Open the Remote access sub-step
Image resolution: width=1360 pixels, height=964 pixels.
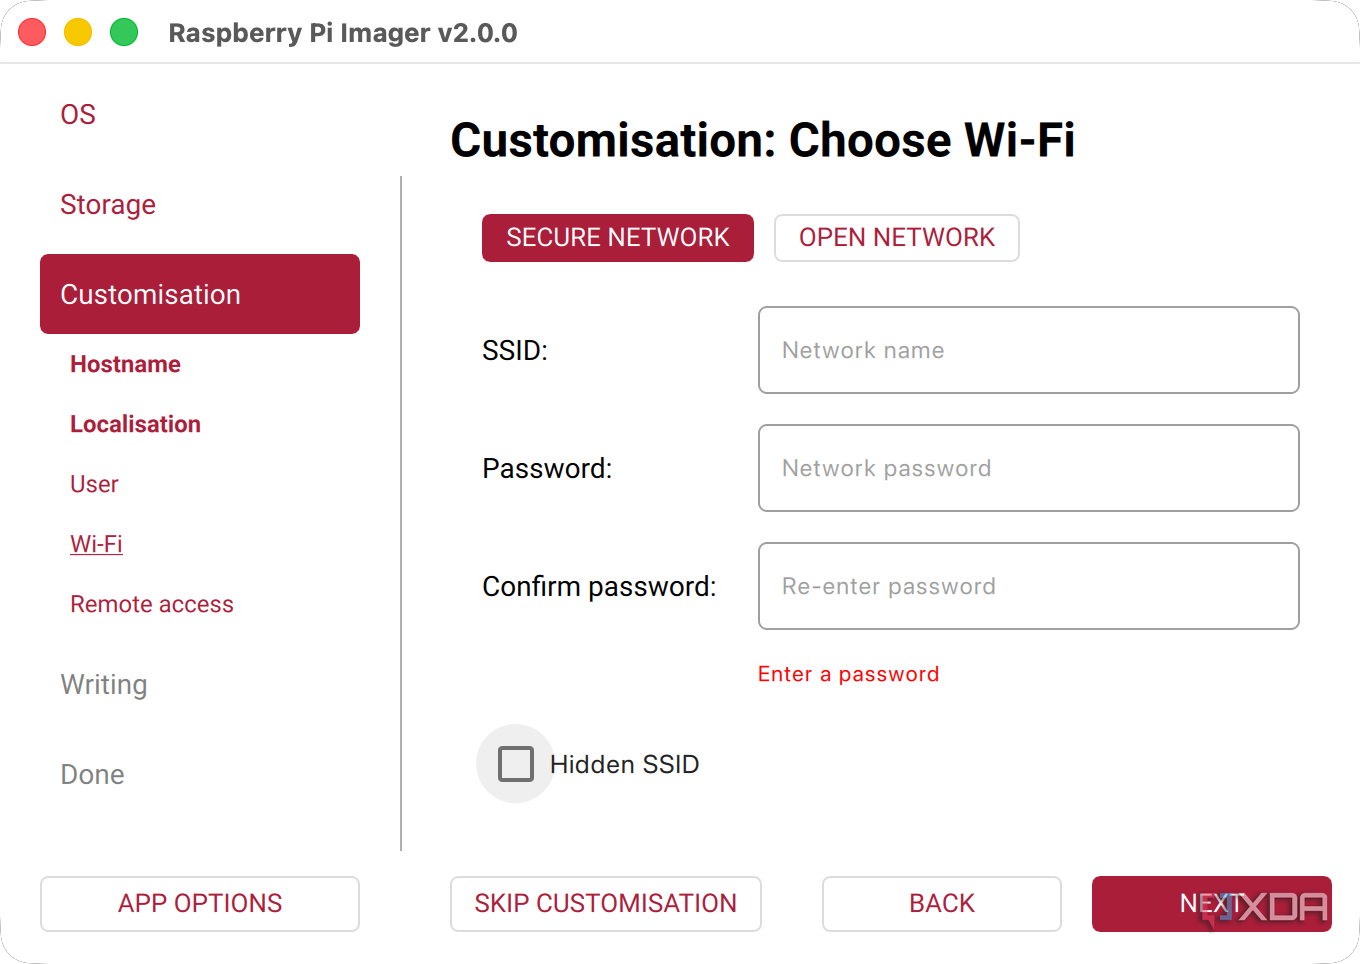click(152, 604)
